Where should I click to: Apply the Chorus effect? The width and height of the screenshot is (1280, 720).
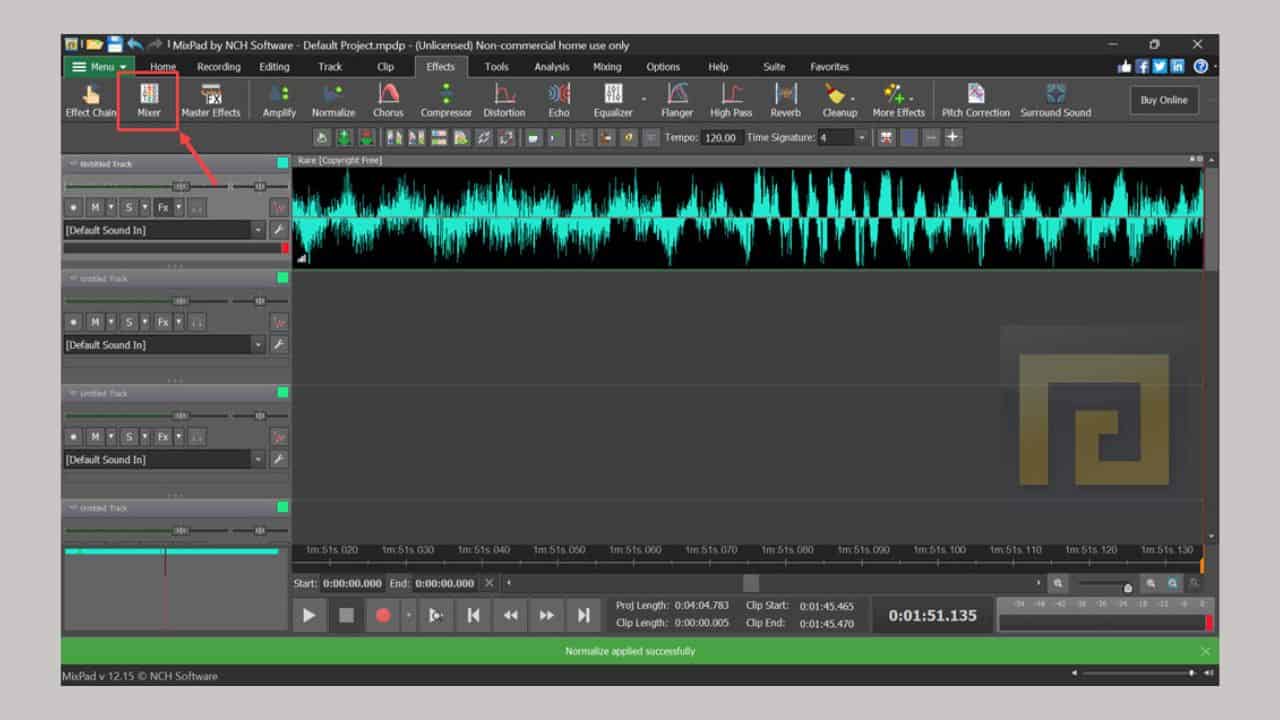click(x=388, y=100)
